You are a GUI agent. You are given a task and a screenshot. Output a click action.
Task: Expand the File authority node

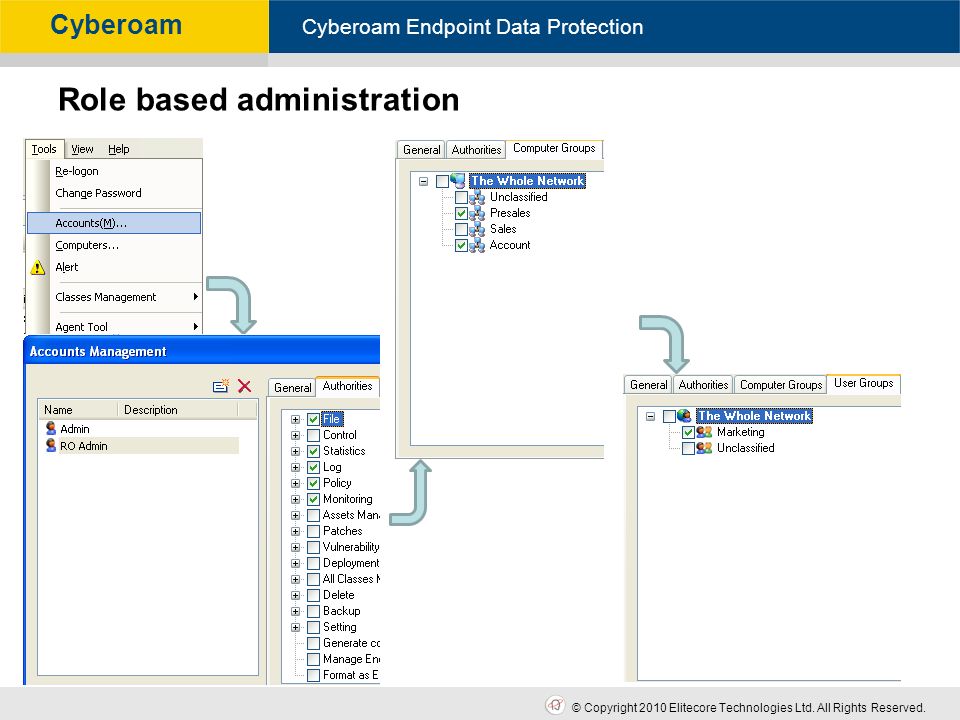295,419
